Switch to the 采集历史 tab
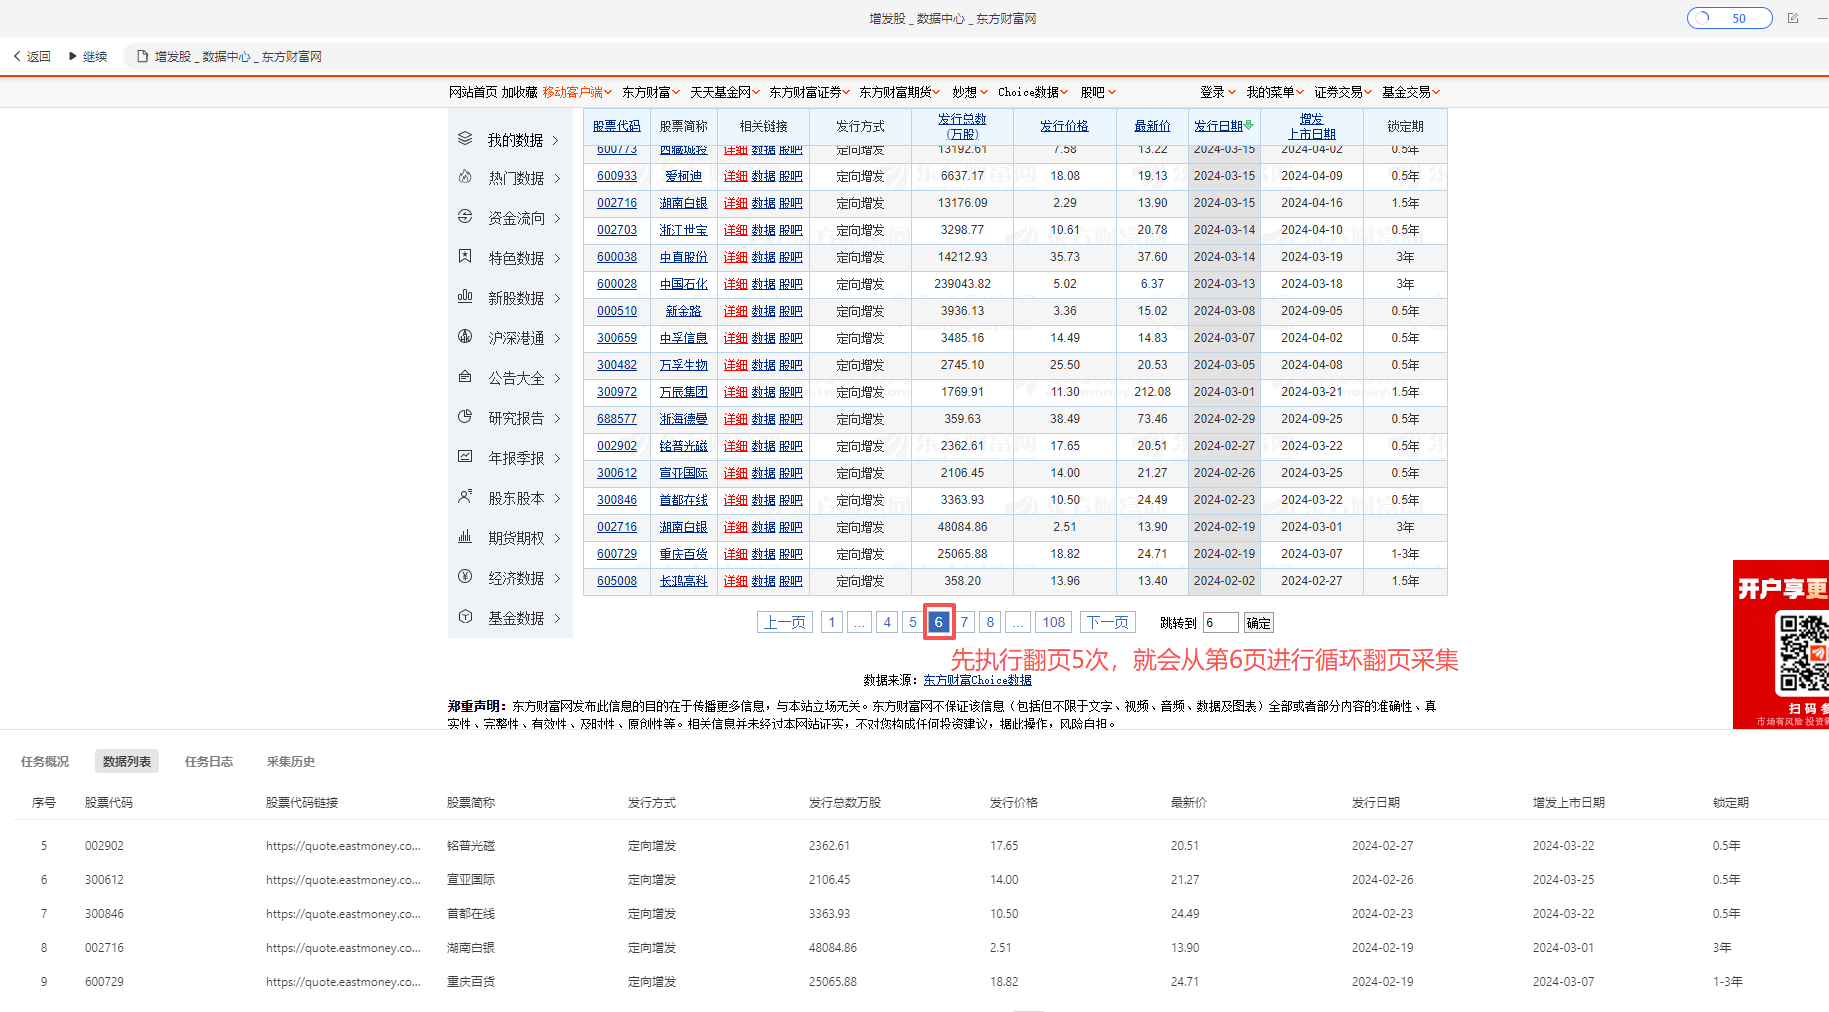Image resolution: width=1829 pixels, height=1012 pixels. coord(291,761)
